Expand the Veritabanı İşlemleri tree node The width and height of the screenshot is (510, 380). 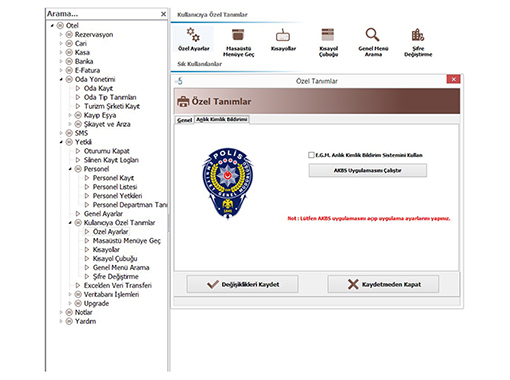point(70,294)
